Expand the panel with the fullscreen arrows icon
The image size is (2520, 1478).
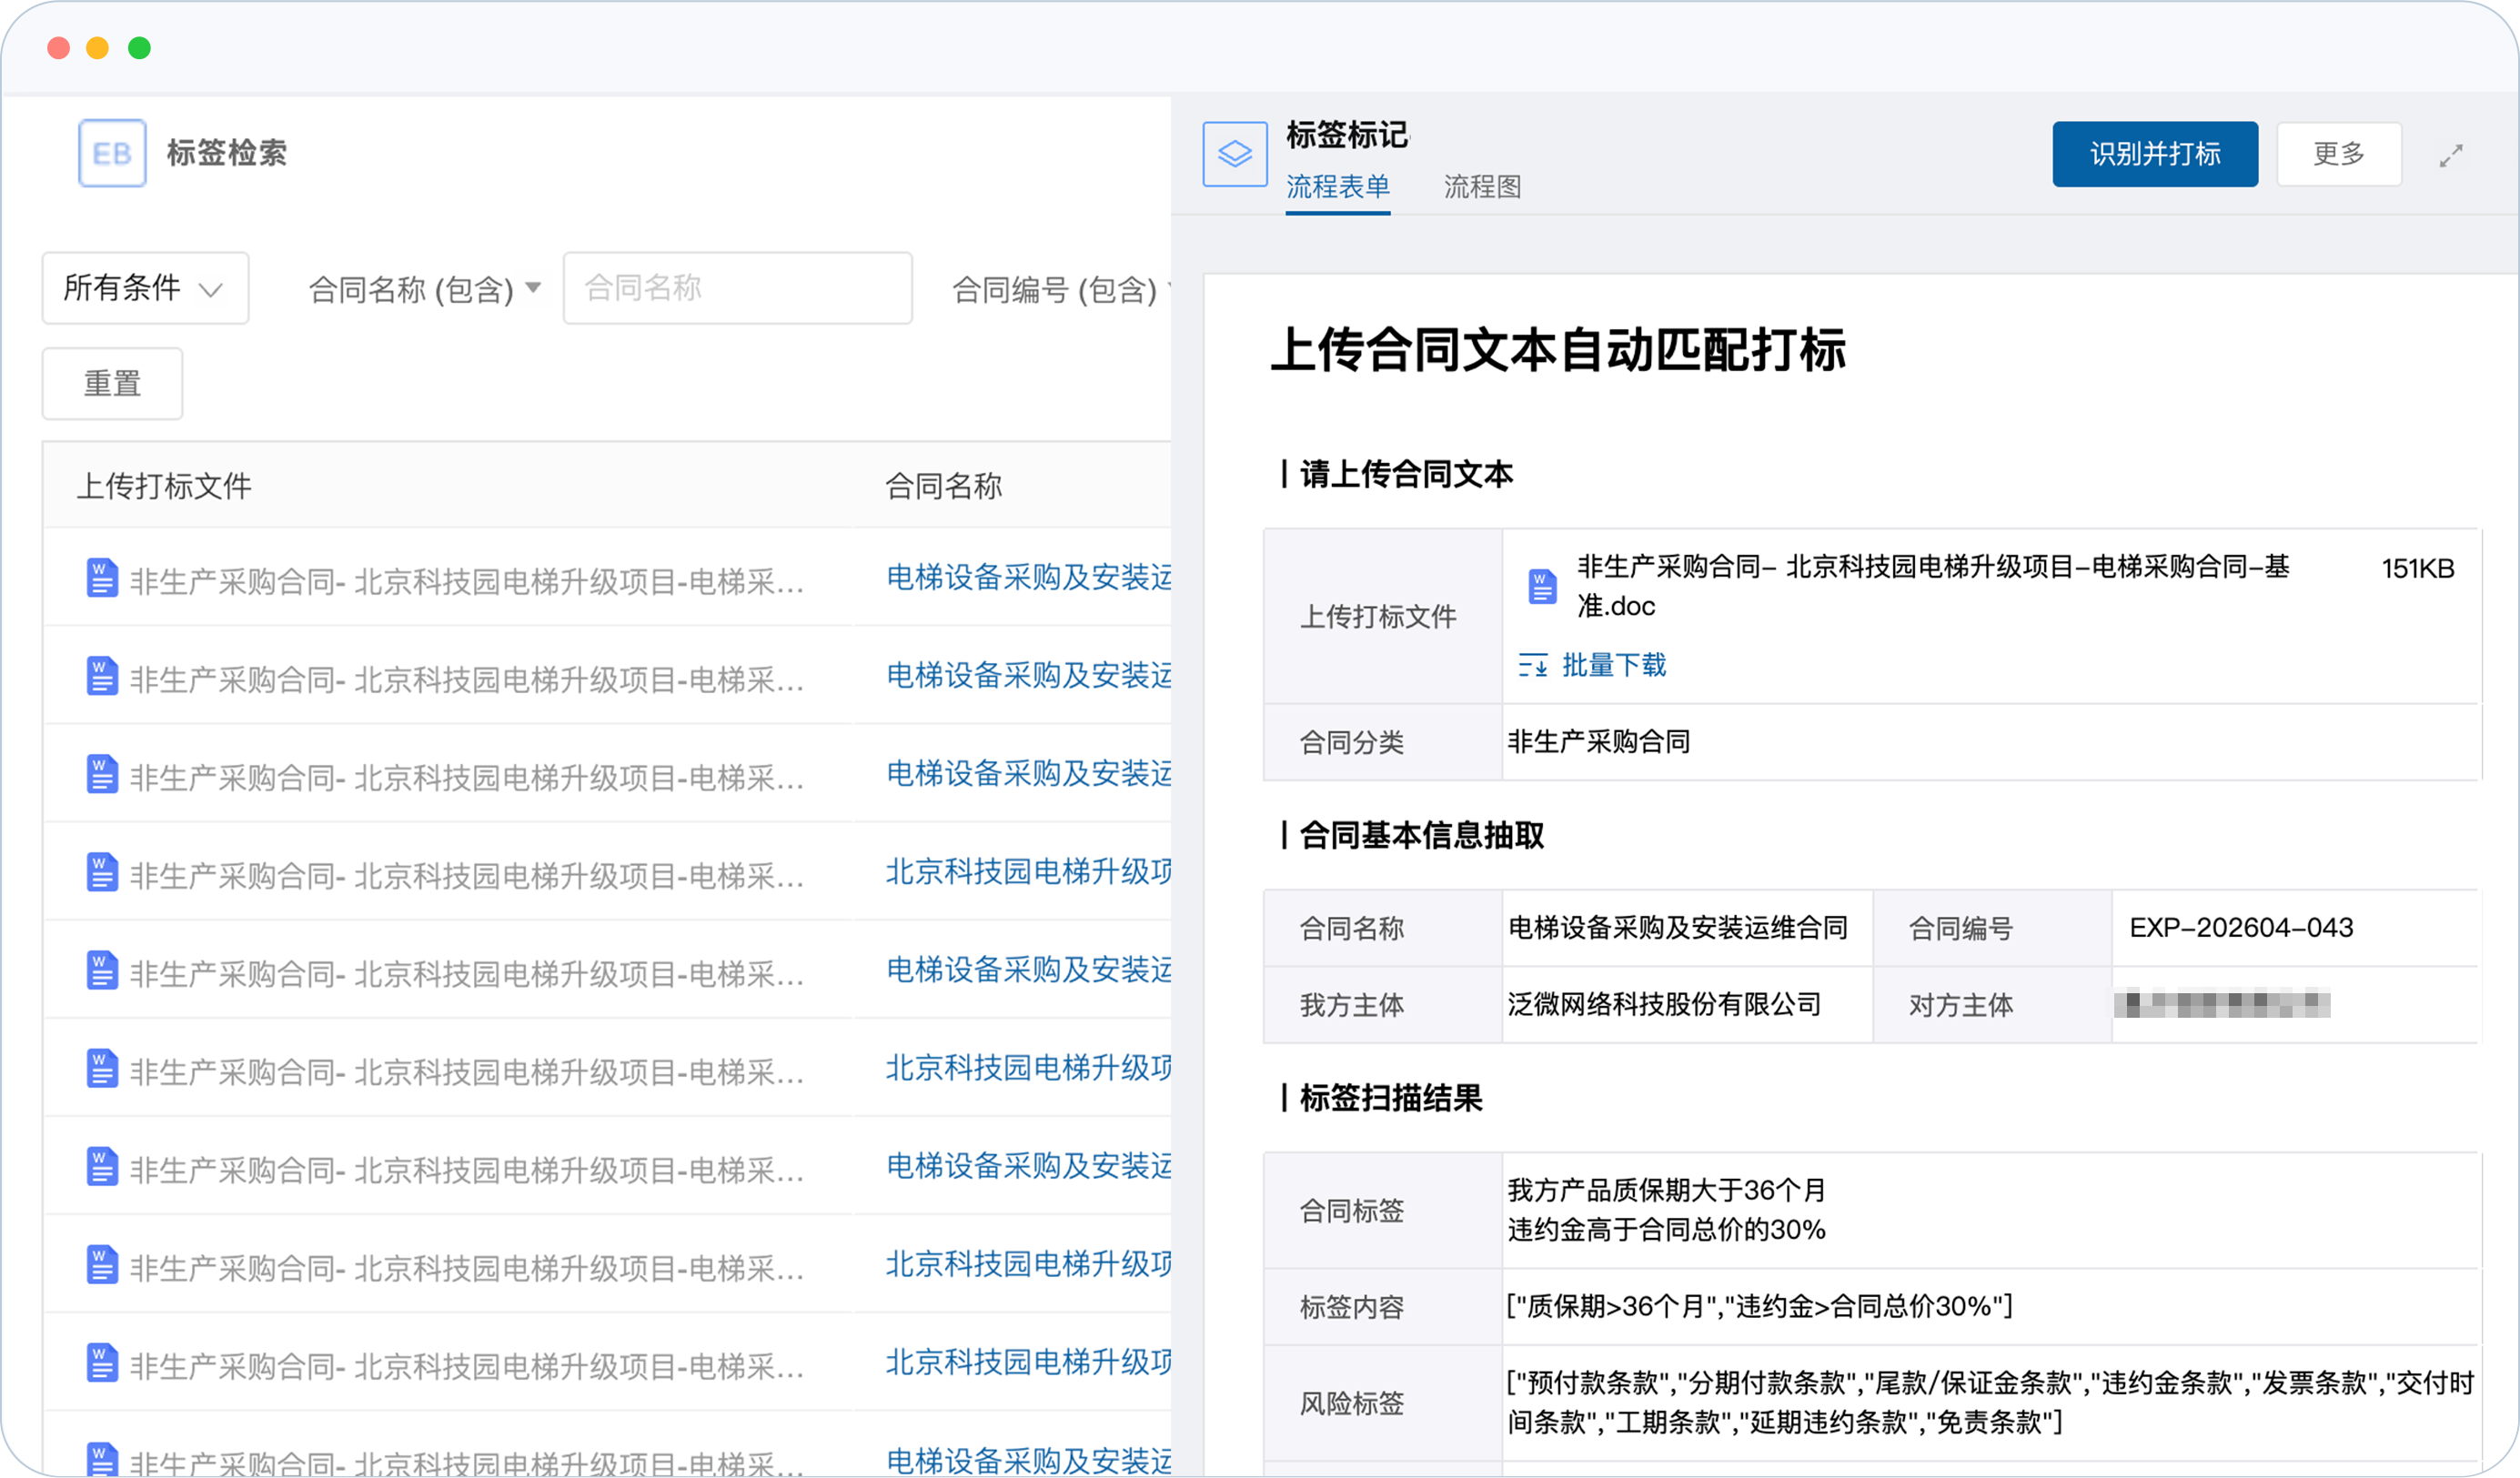tap(2450, 156)
